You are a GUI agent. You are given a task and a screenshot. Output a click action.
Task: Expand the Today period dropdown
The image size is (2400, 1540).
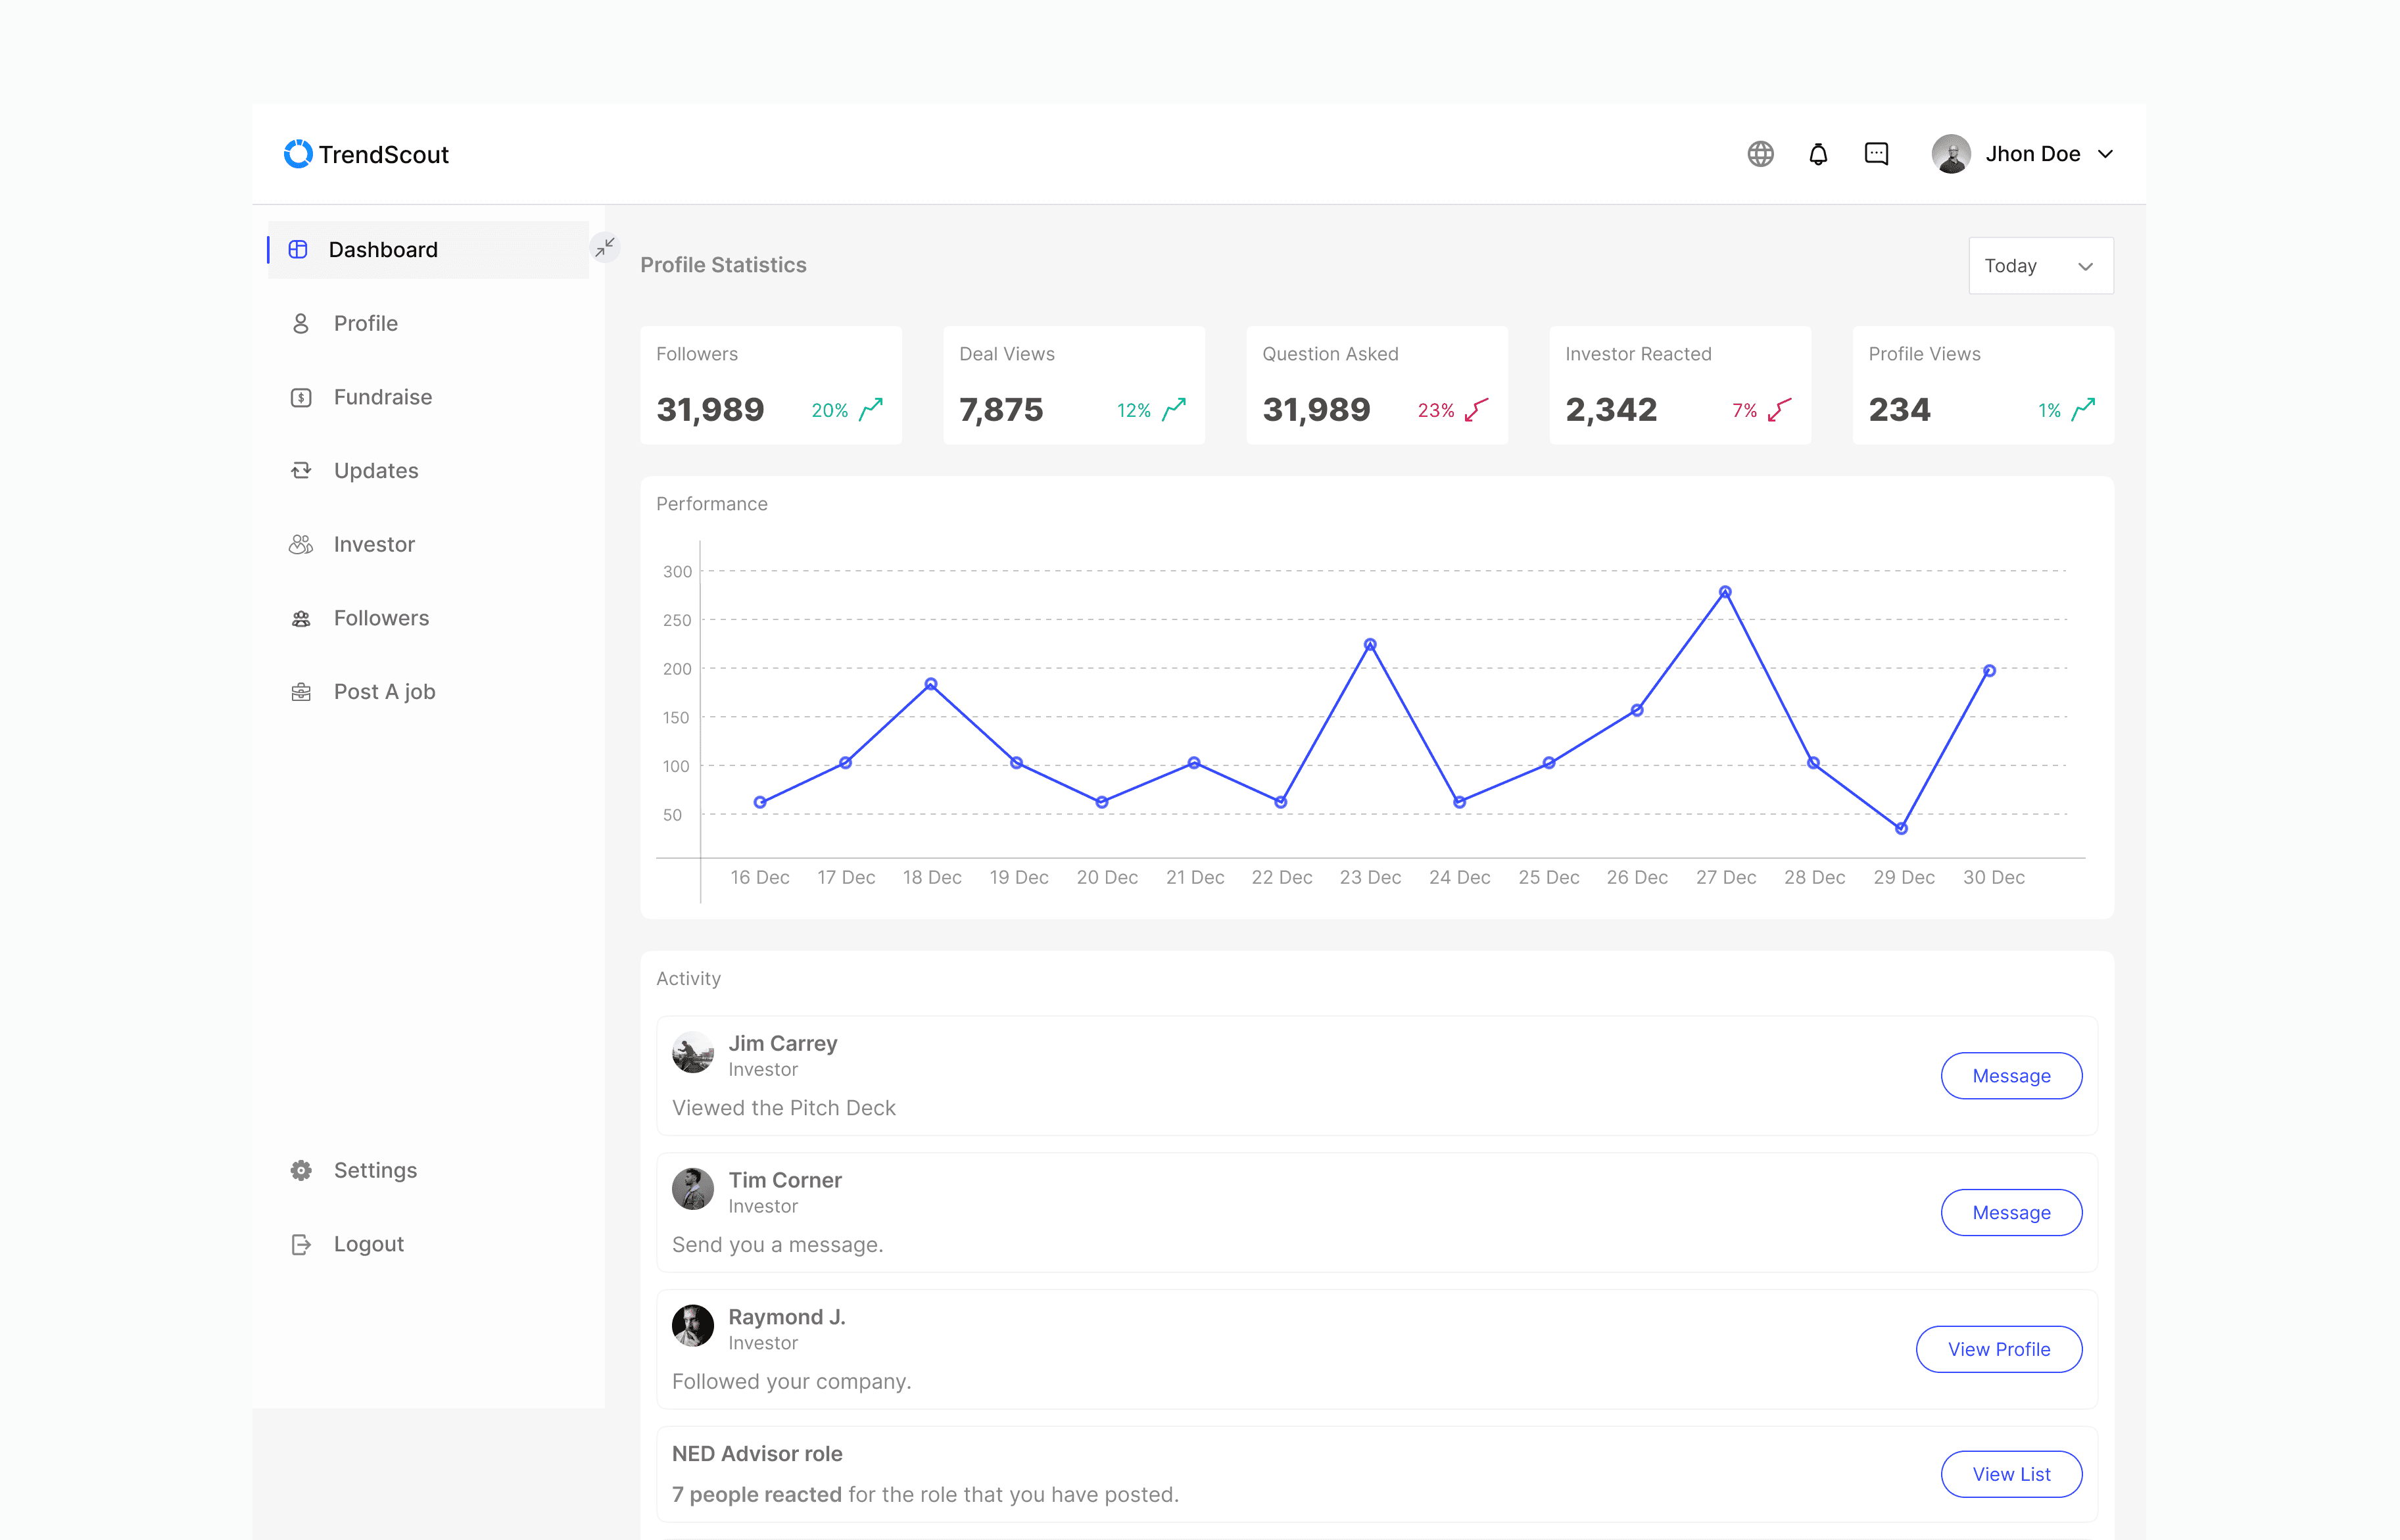coord(2040,266)
